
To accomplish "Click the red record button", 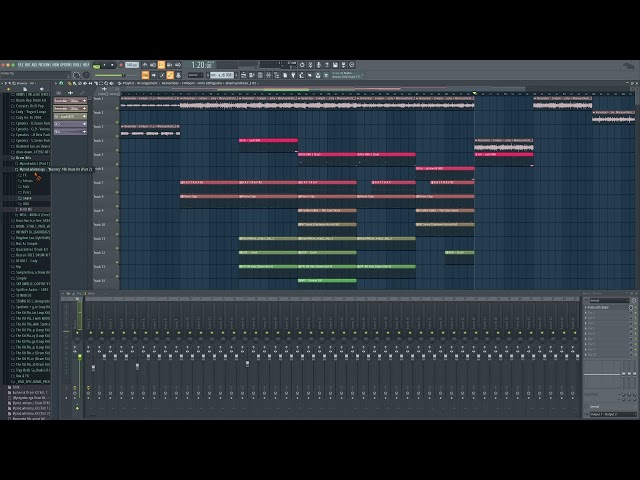I will pyautogui.click(x=121, y=65).
